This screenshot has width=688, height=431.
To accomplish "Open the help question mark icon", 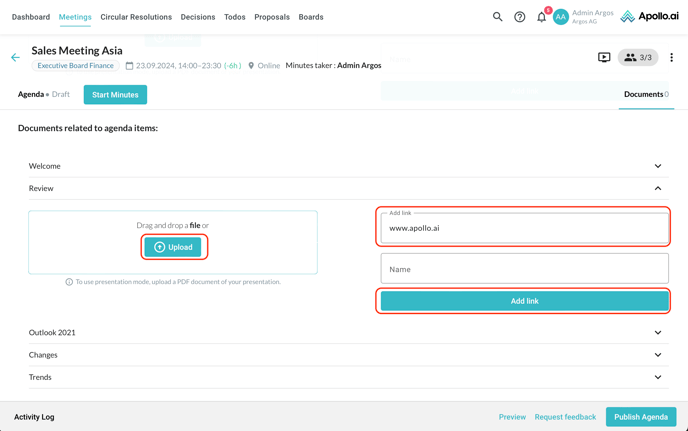I will (520, 17).
